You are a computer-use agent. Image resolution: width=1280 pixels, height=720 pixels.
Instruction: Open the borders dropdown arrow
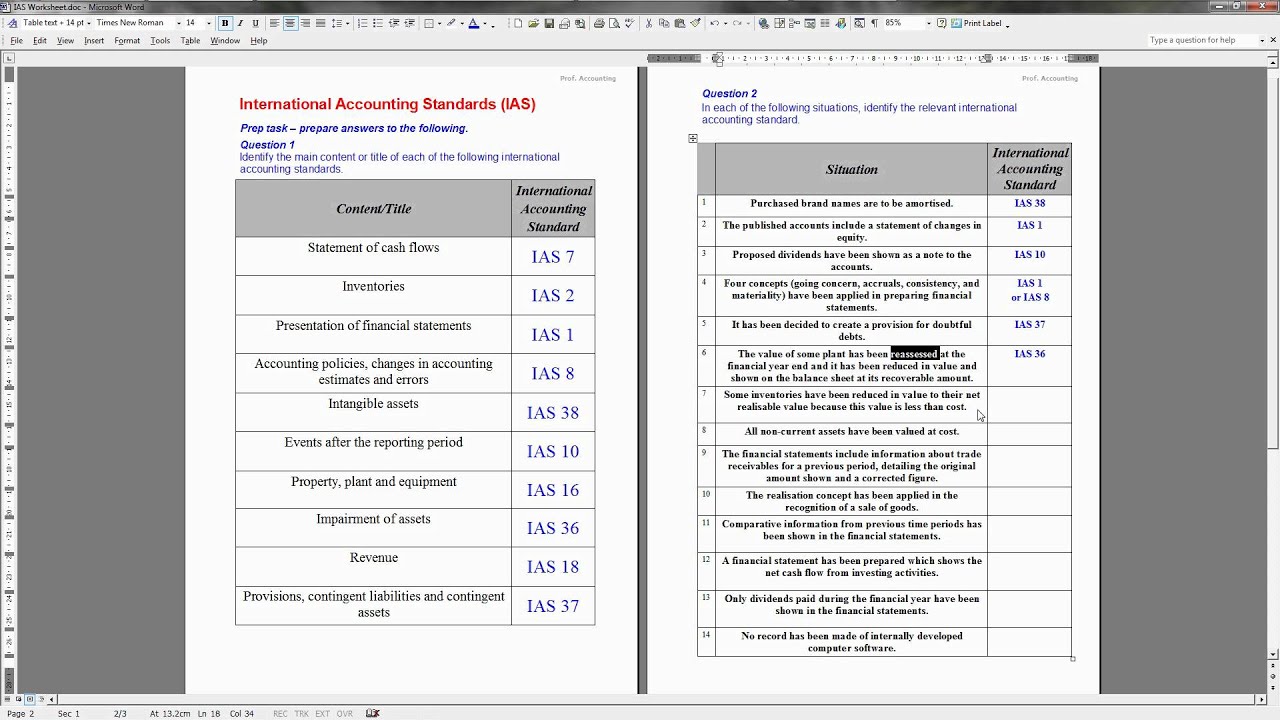(x=440, y=23)
